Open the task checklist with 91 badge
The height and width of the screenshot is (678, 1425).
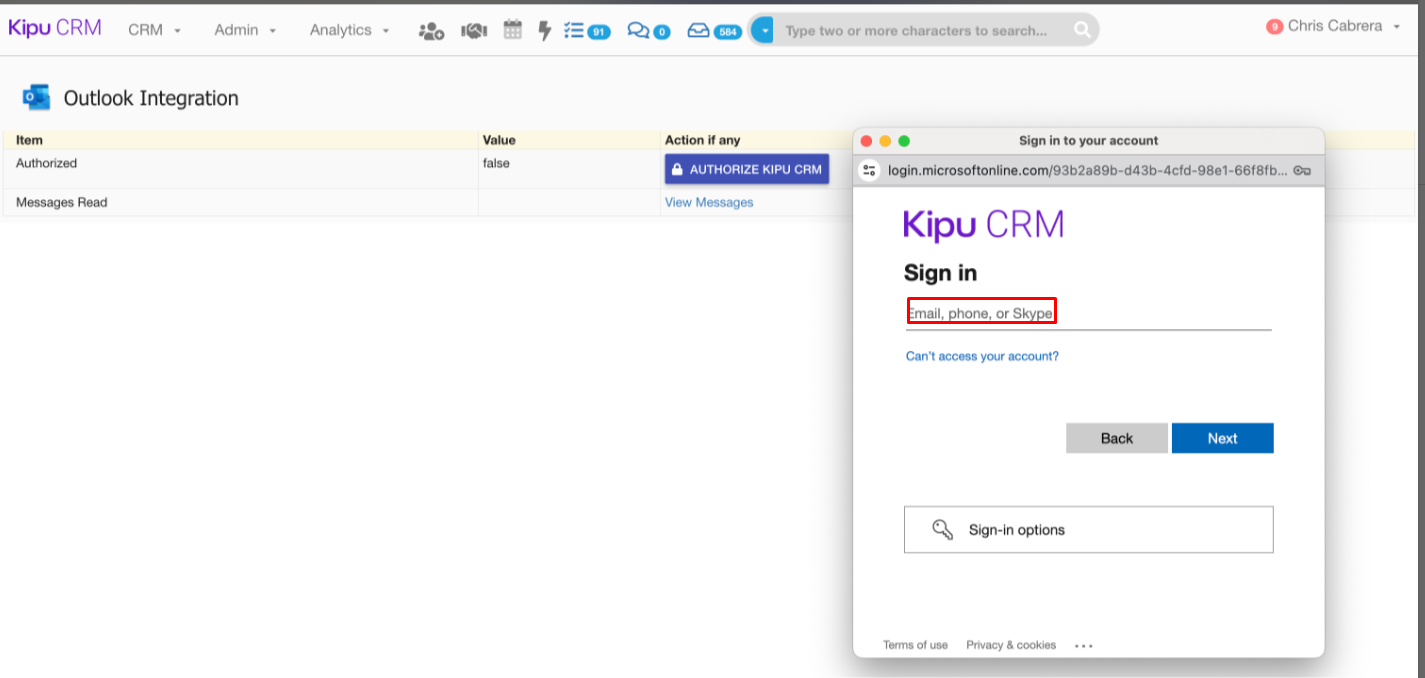tap(586, 31)
